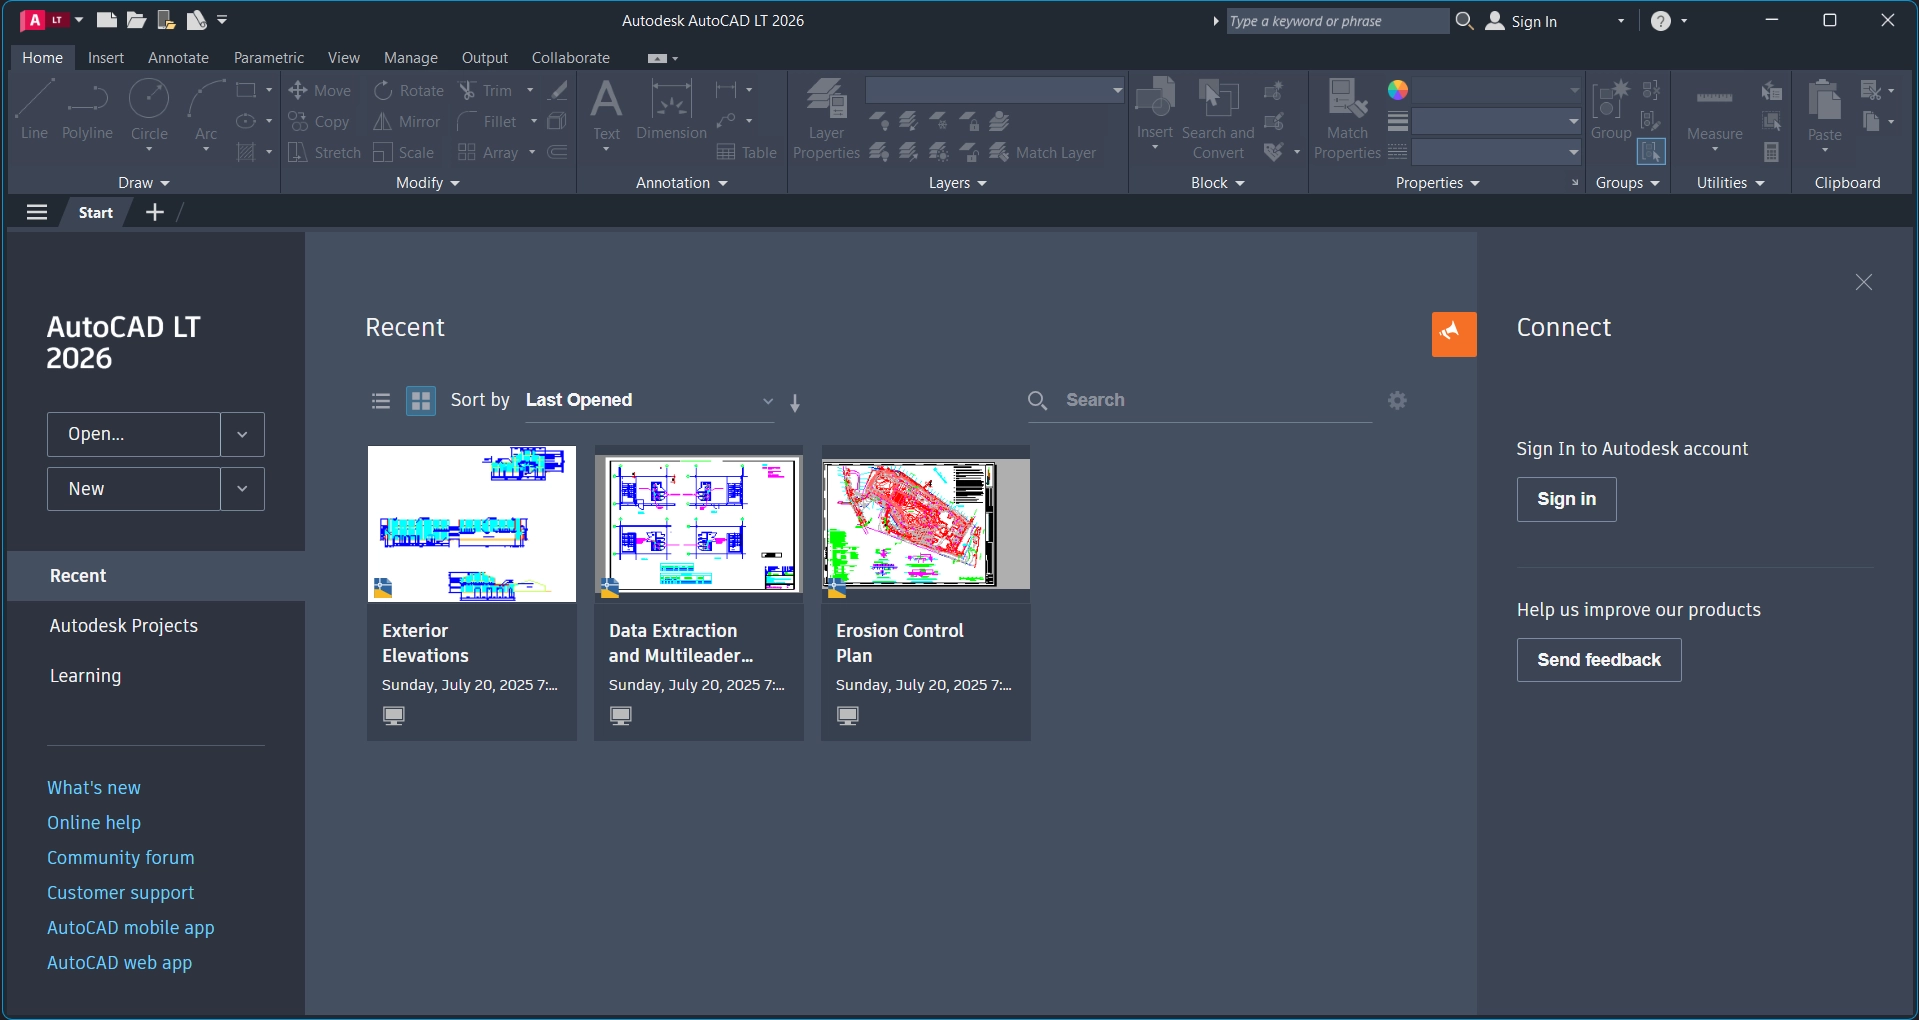The height and width of the screenshot is (1020, 1919).
Task: Open recent files settings gear
Action: click(x=1397, y=400)
